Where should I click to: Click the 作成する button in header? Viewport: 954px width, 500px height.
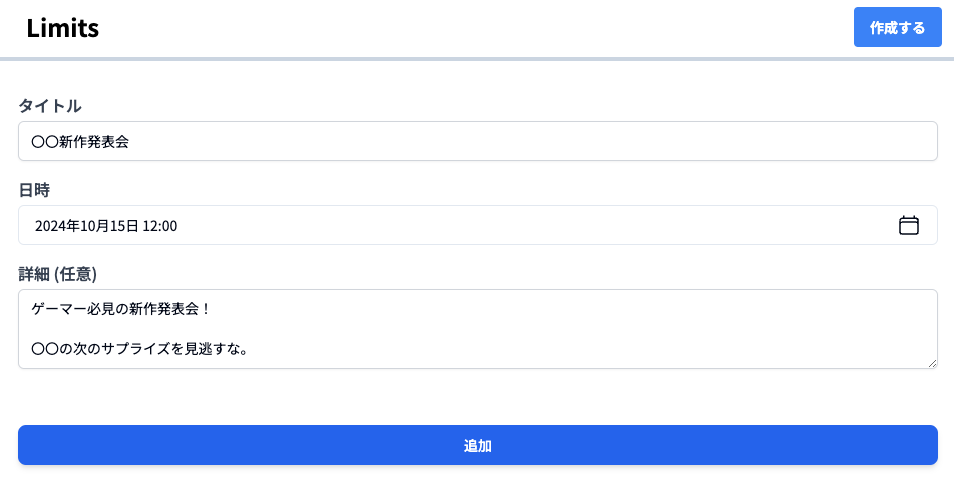(897, 28)
